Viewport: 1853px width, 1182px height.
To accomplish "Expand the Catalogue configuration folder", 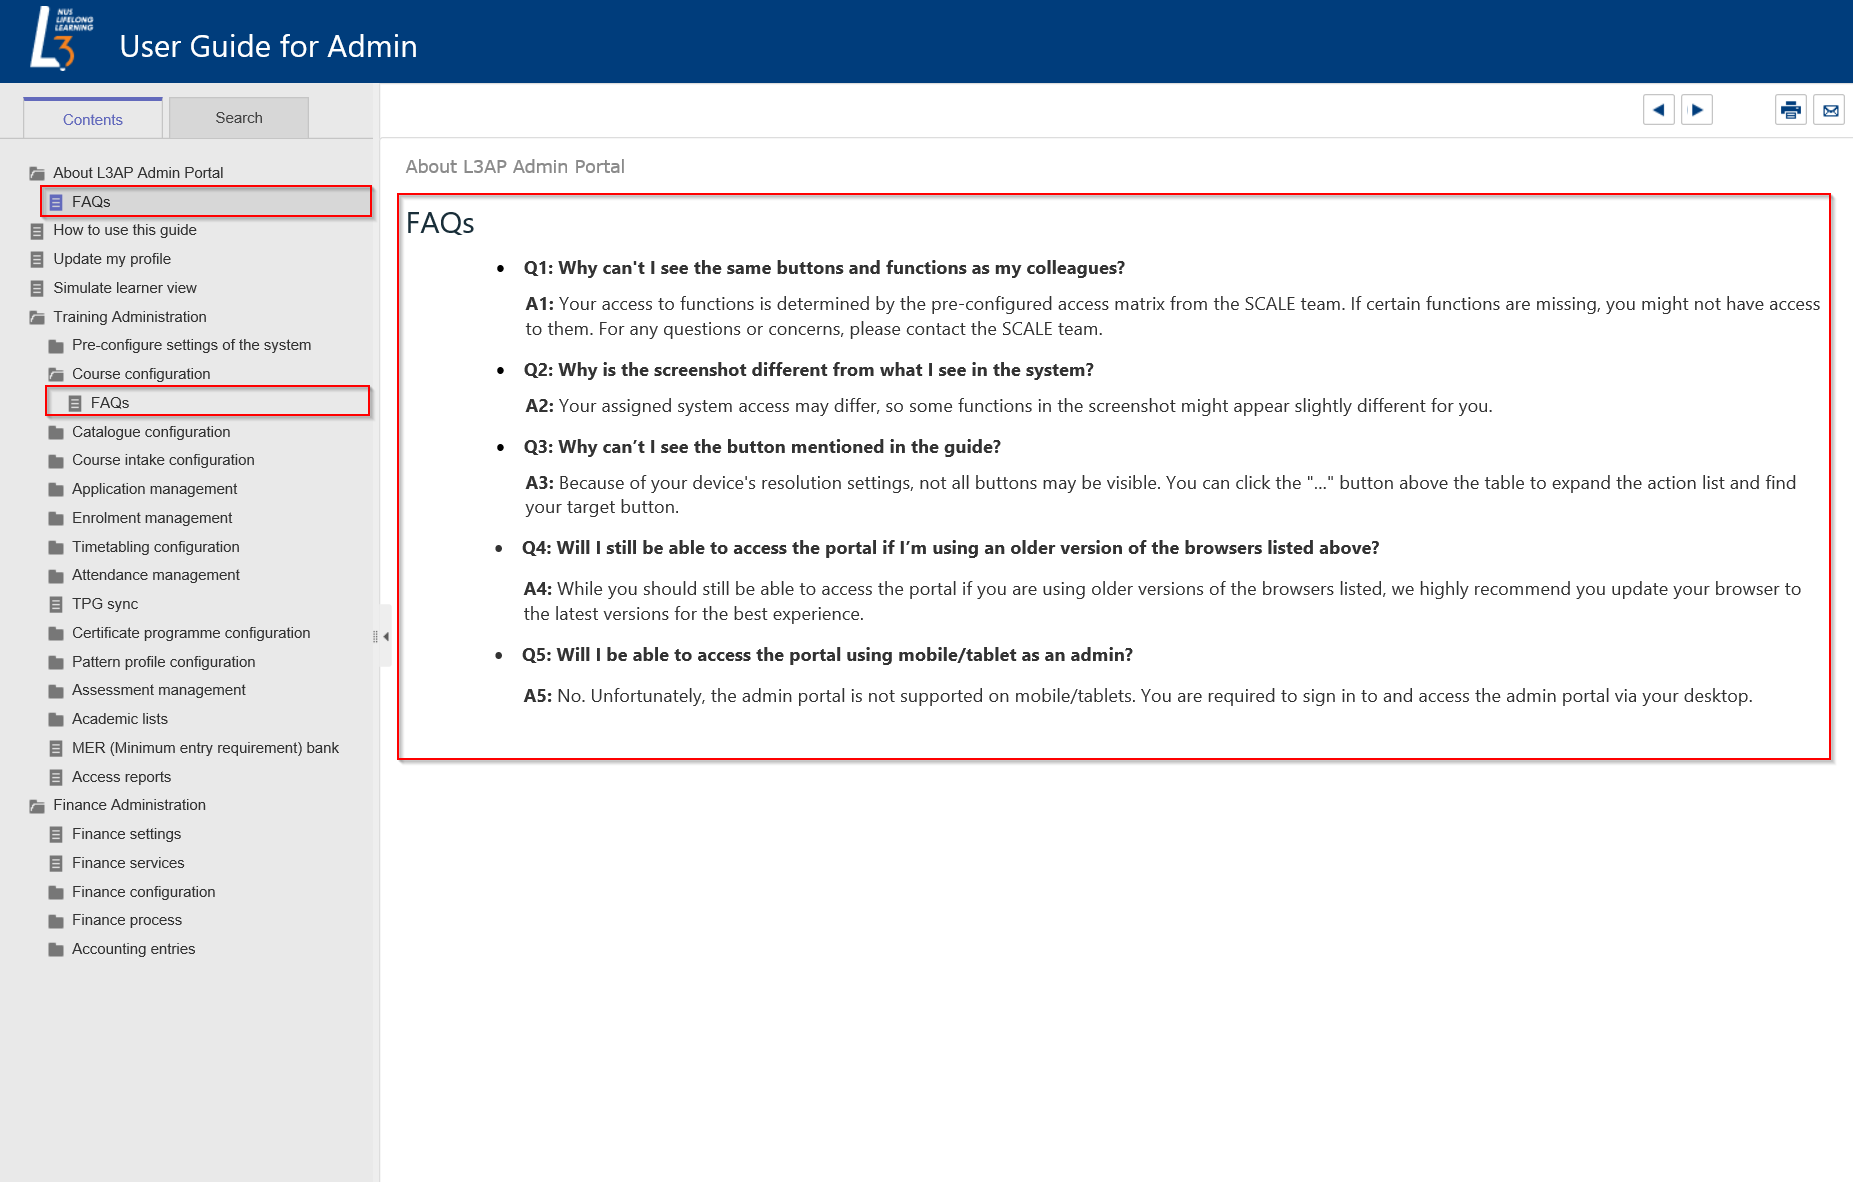I will point(57,431).
